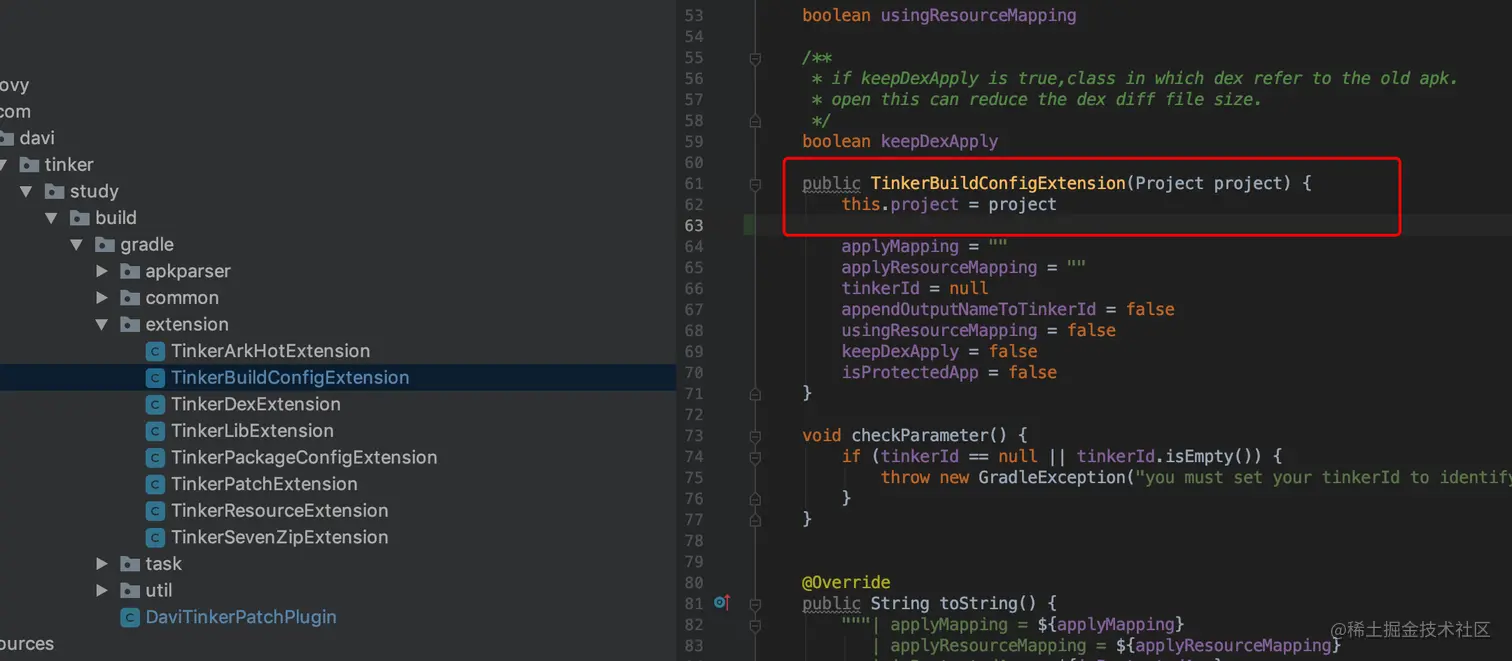Click the TinkerBuildConfigExtension constructor name in editor
The image size is (1512, 661).
pos(998,183)
